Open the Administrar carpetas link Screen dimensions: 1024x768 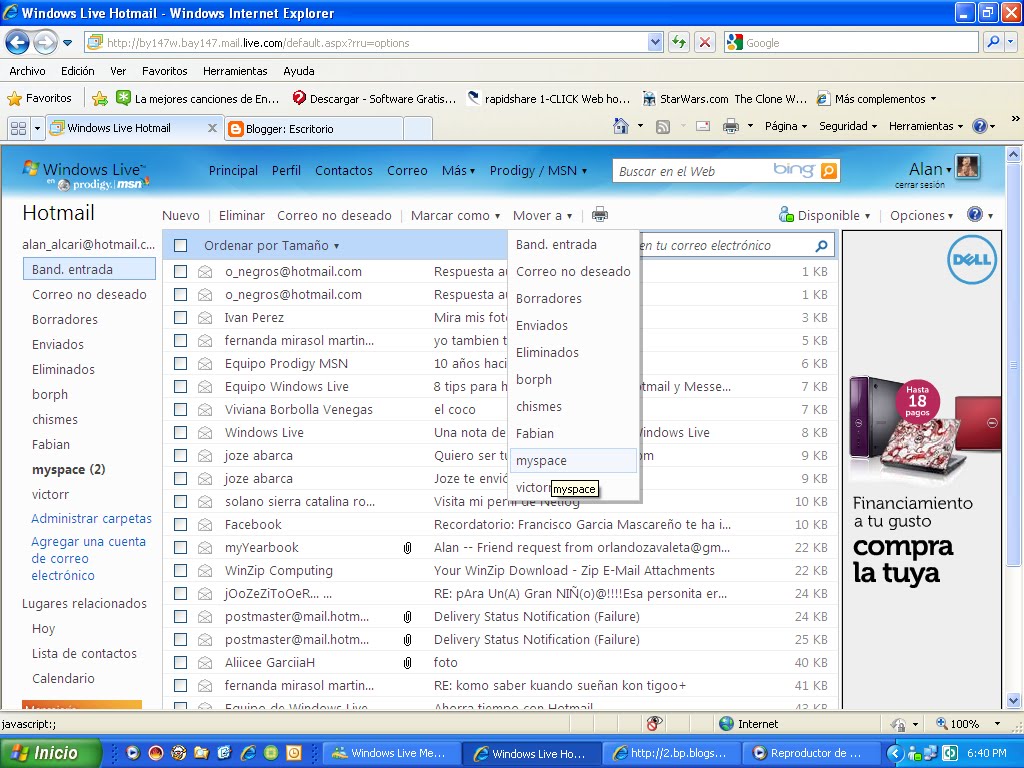tap(91, 519)
